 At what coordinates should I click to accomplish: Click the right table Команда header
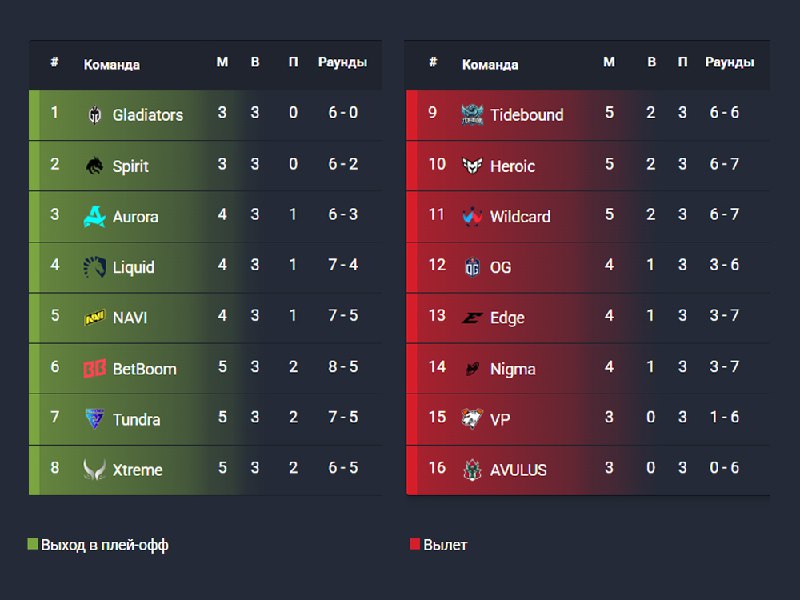pos(490,65)
